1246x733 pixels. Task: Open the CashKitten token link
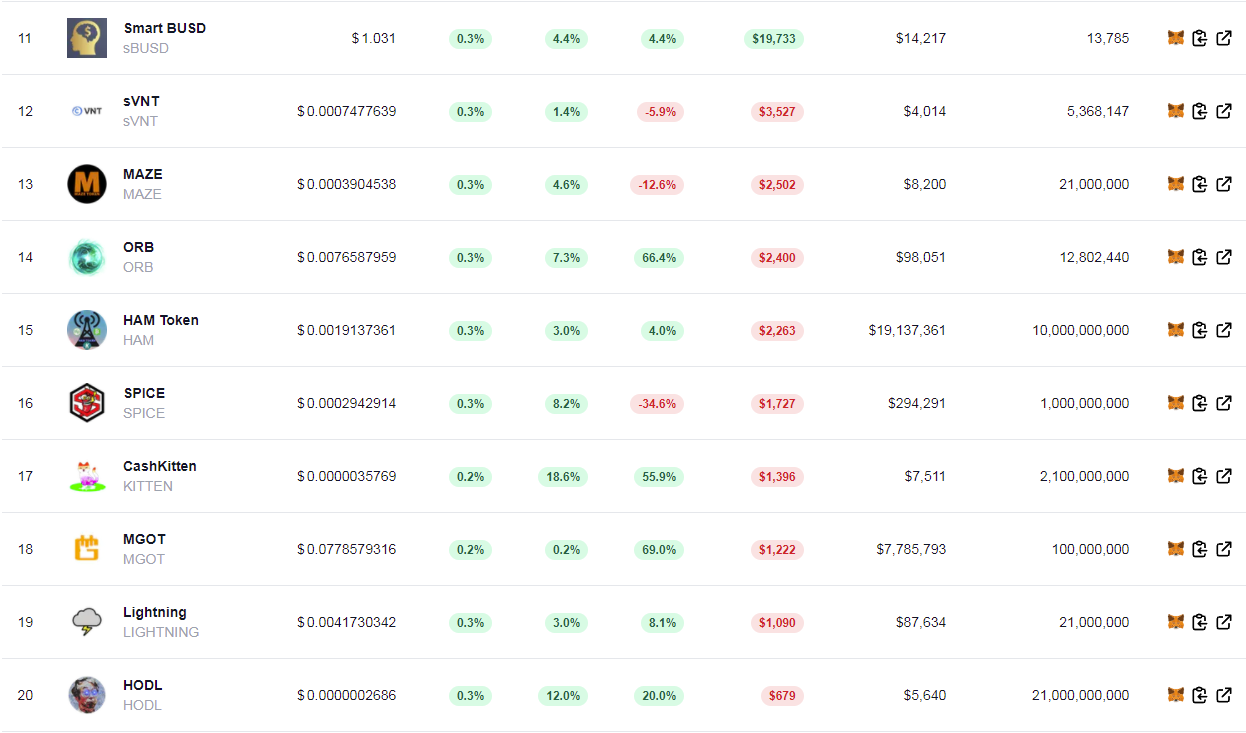coord(160,466)
